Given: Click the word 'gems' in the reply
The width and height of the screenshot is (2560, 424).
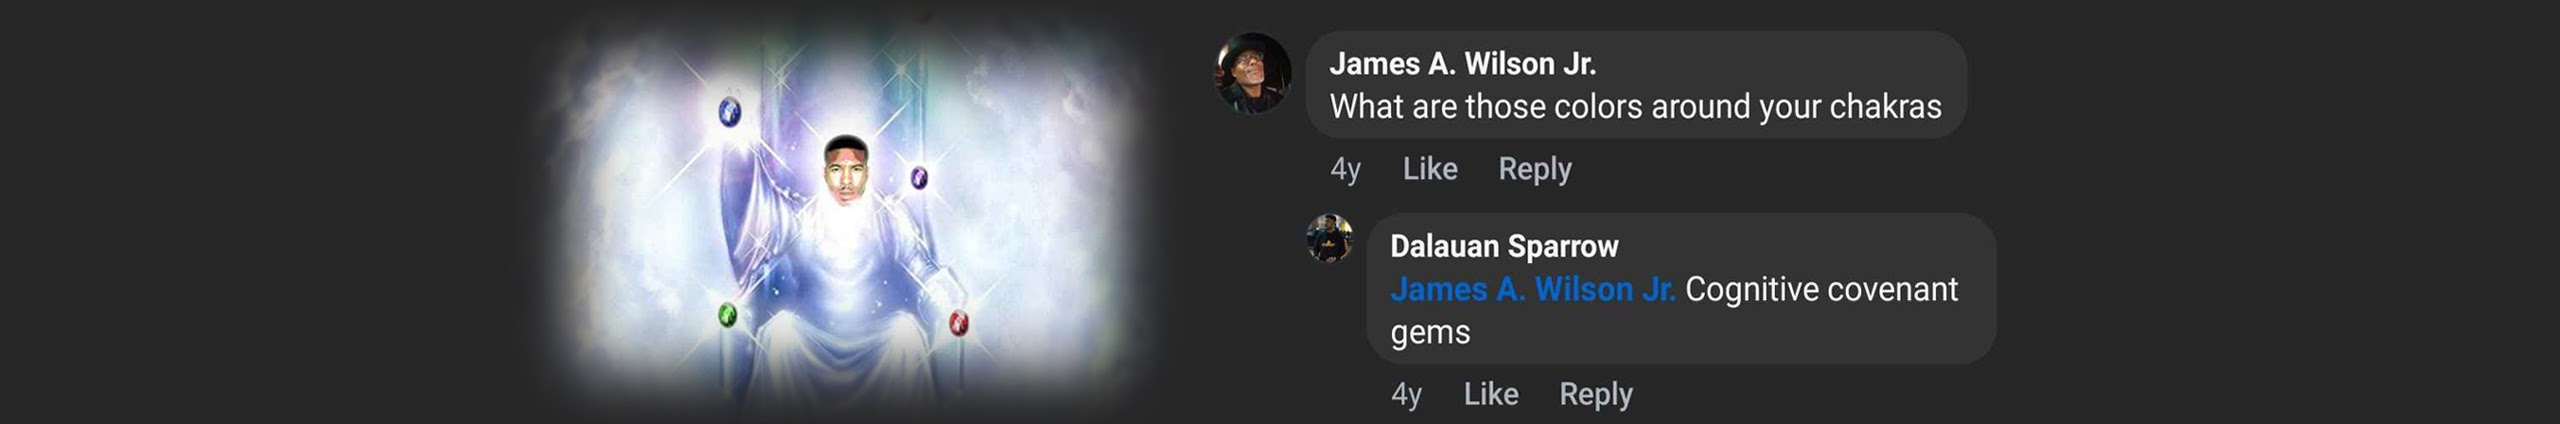Looking at the screenshot, I should click(1430, 333).
